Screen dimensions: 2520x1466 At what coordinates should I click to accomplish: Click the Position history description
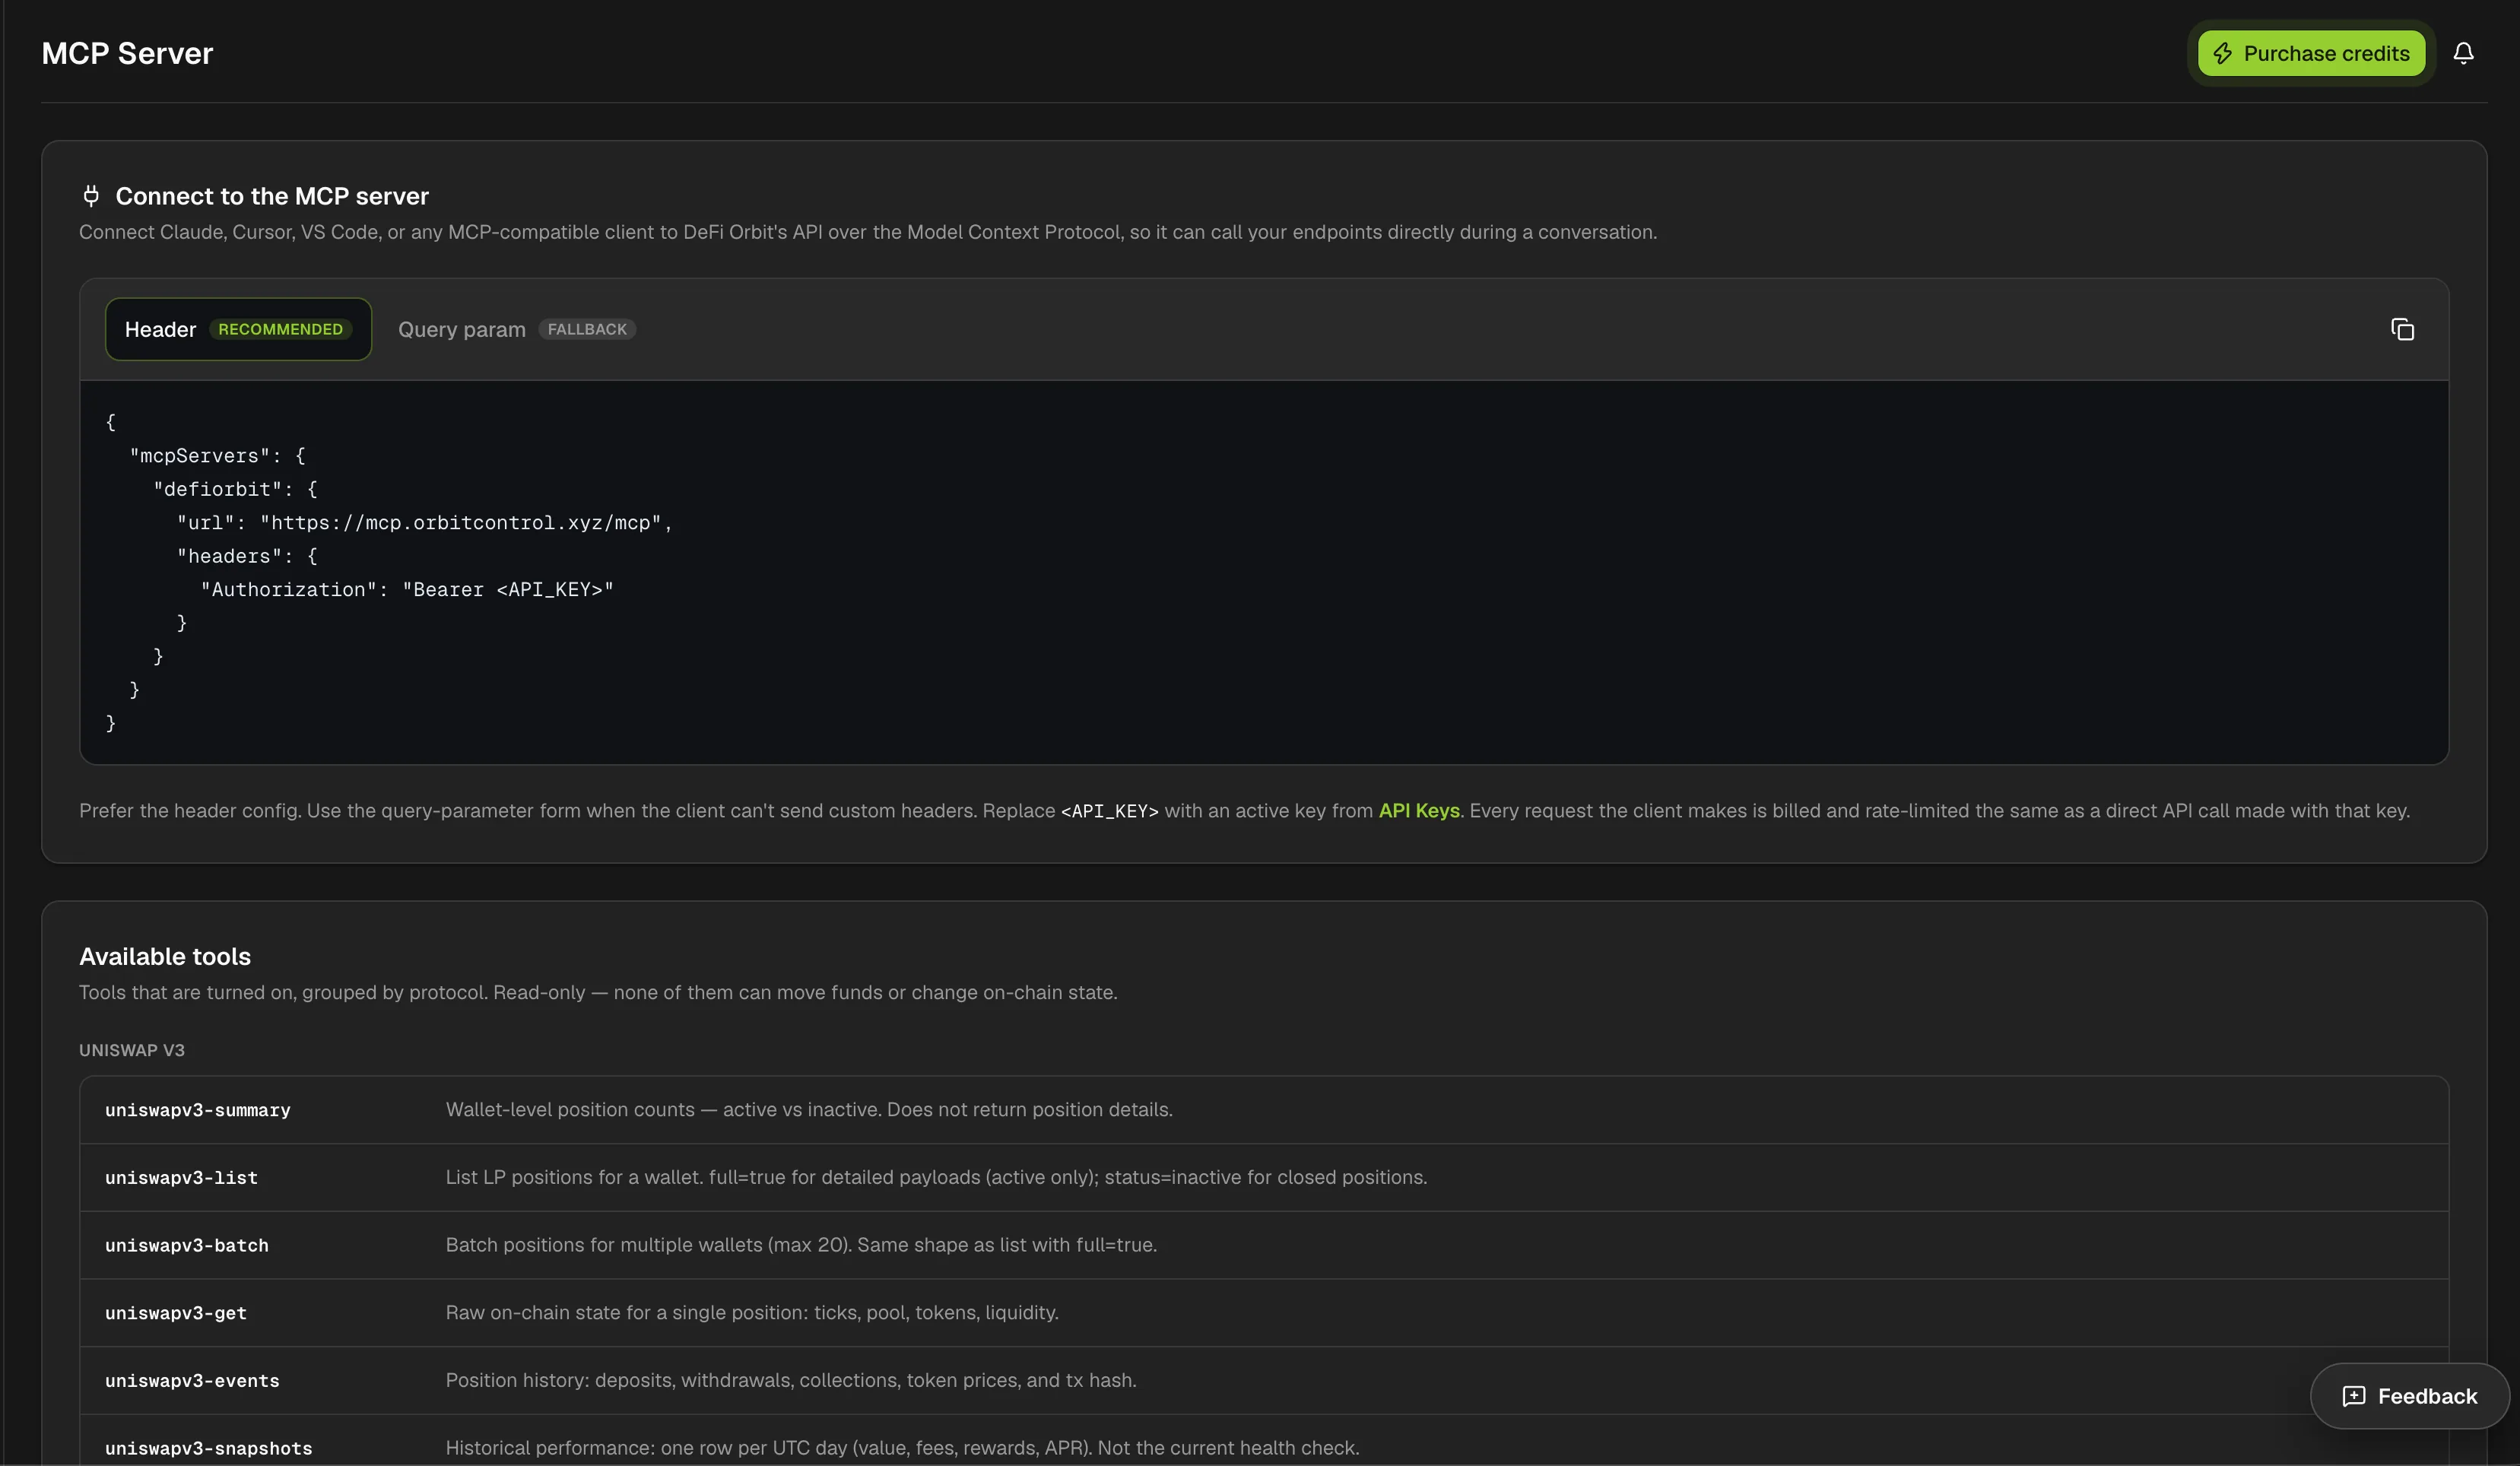[791, 1381]
